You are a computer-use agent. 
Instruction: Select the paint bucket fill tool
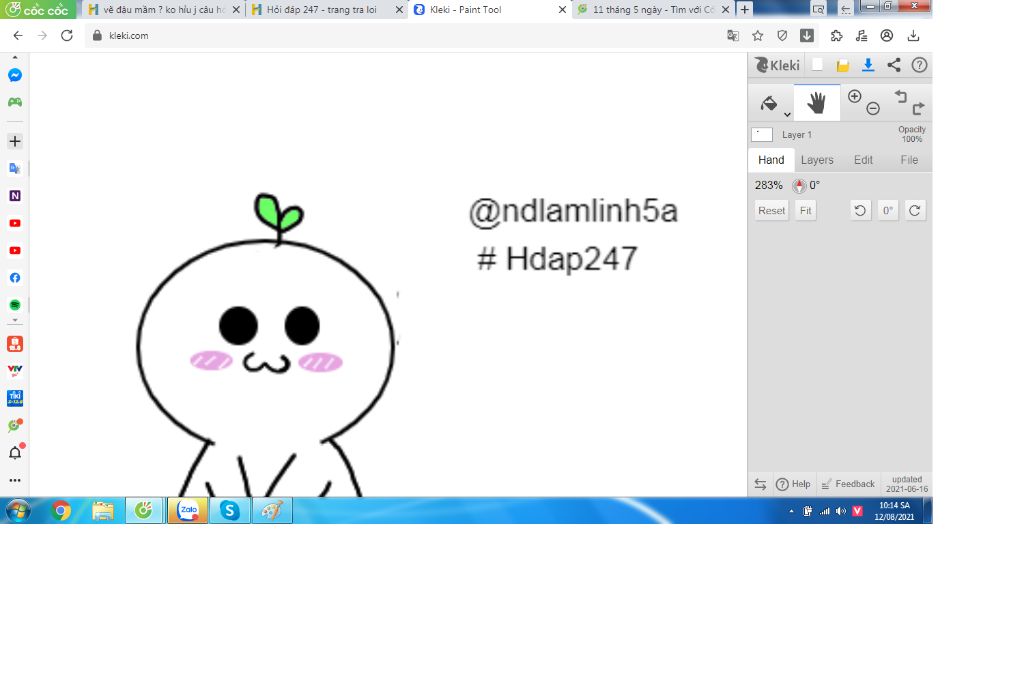pos(769,103)
